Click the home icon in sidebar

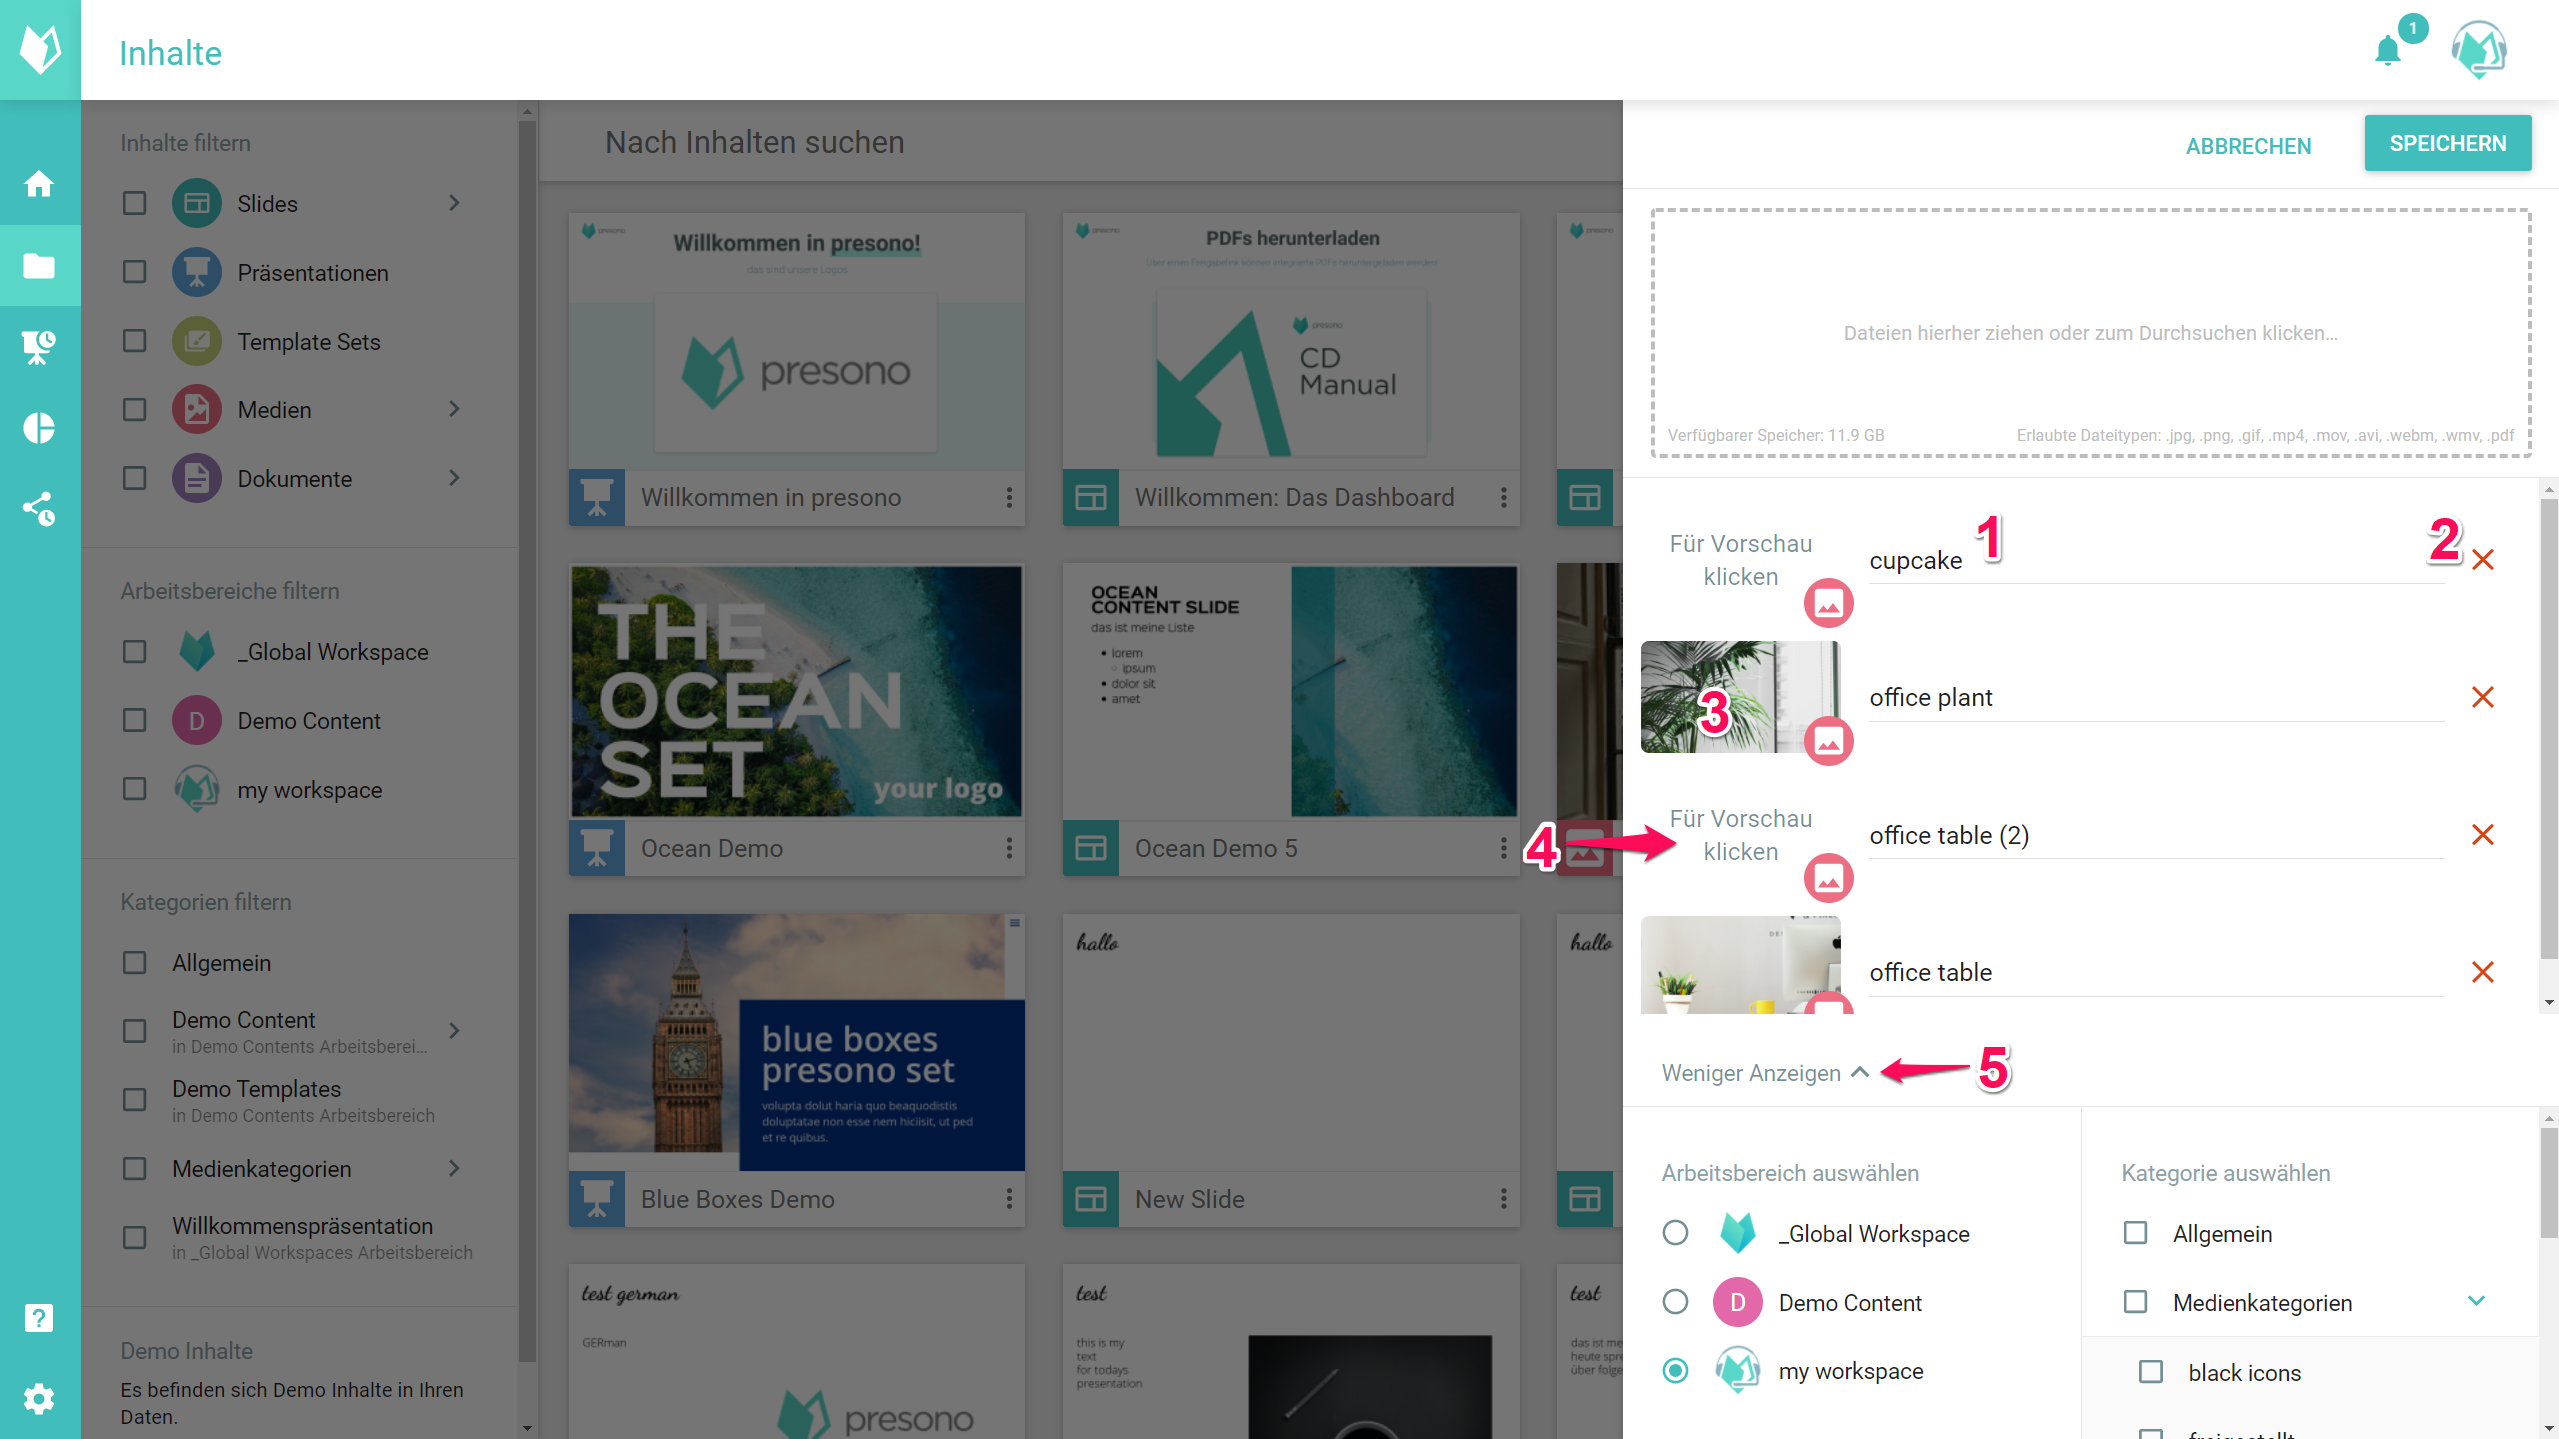coord(39,184)
